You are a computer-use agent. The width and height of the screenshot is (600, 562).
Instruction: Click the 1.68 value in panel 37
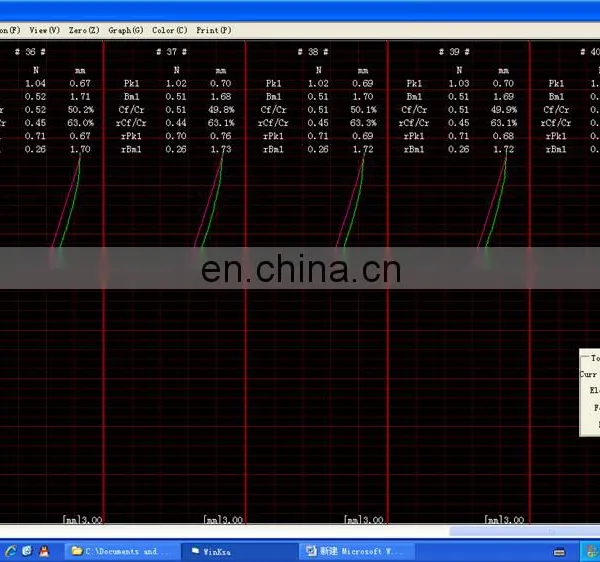coord(221,96)
